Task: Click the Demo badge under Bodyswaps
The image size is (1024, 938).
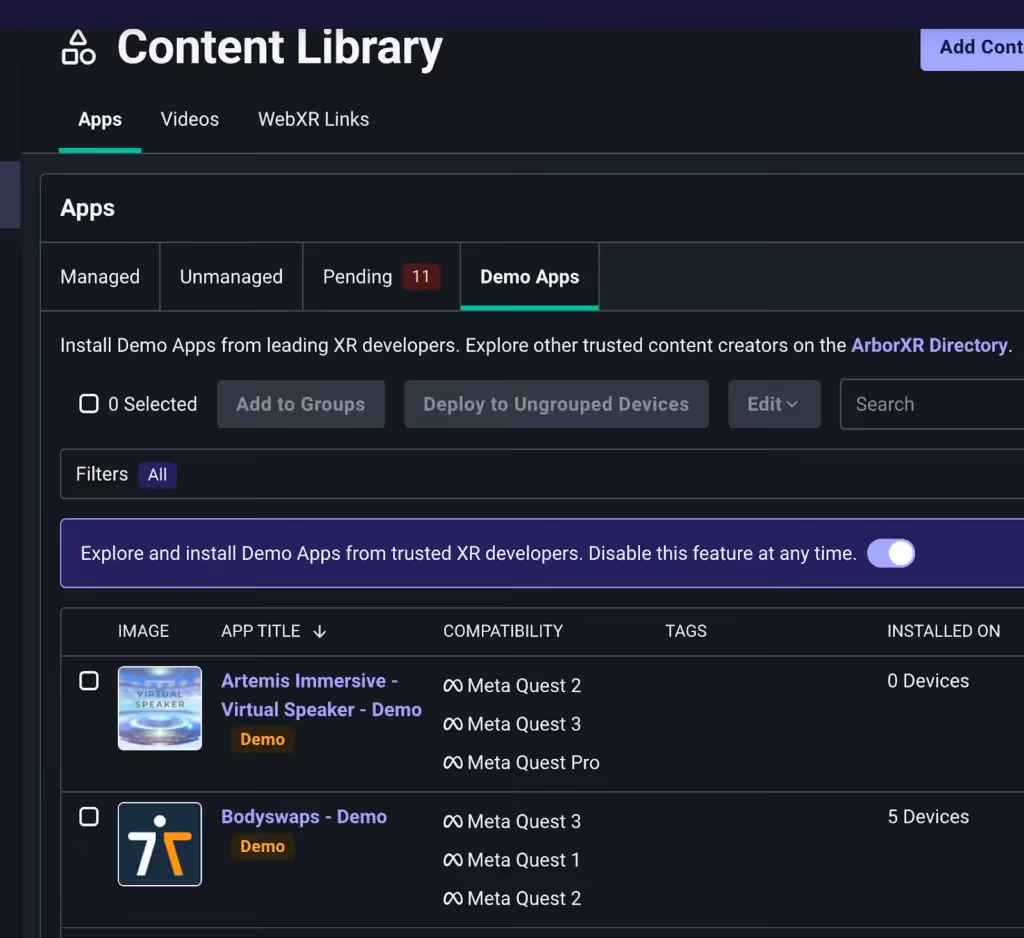Action: [263, 847]
